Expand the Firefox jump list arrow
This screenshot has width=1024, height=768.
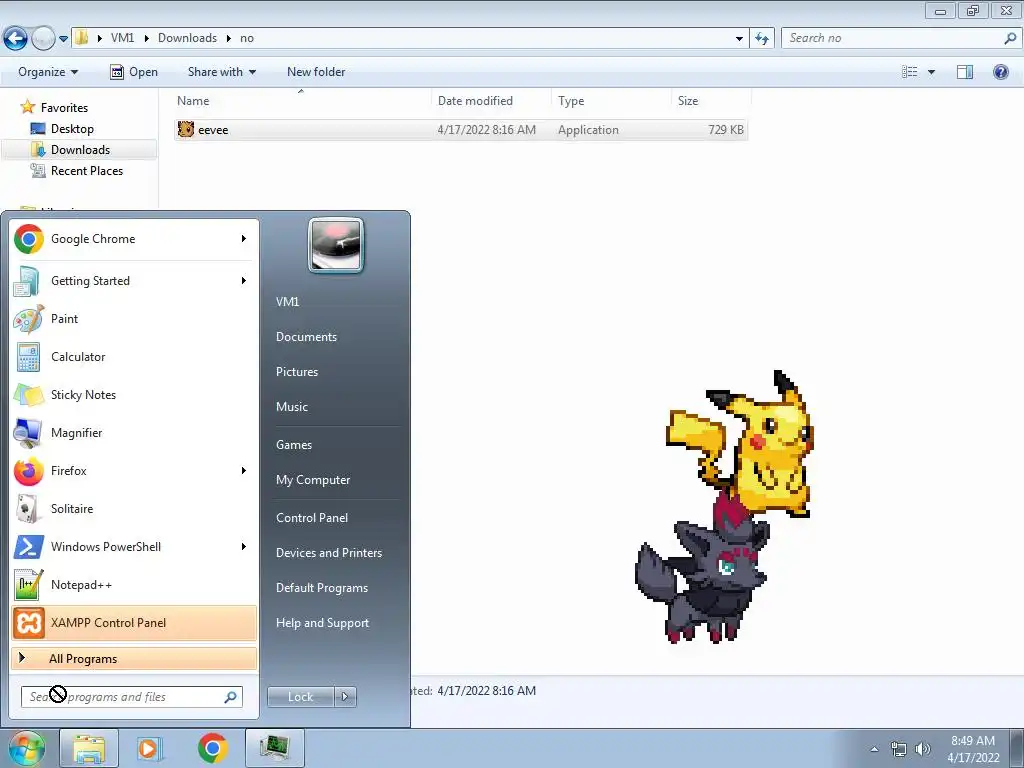[x=244, y=471]
